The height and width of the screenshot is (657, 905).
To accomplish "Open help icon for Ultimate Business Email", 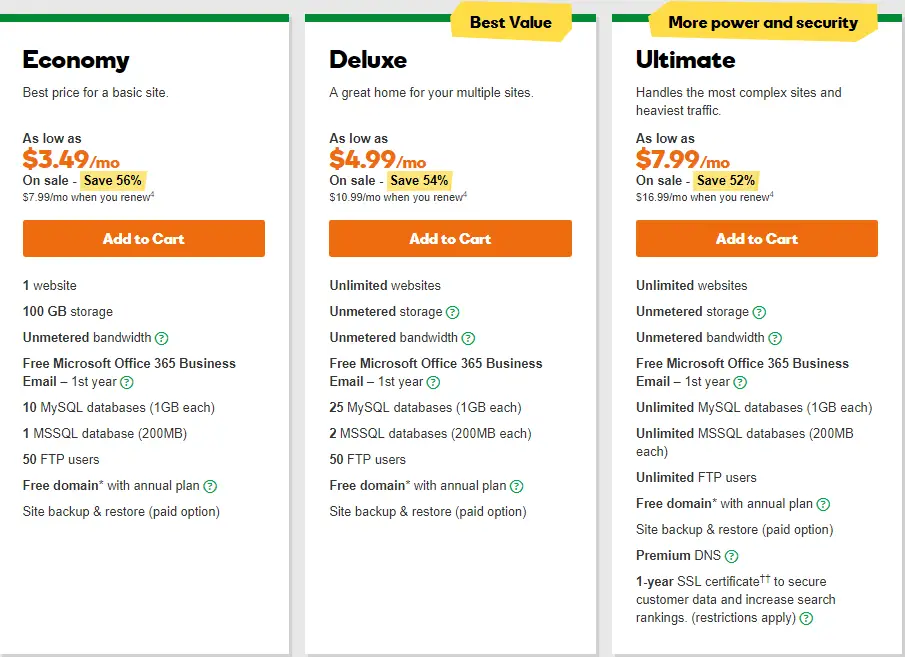I will [x=740, y=382].
